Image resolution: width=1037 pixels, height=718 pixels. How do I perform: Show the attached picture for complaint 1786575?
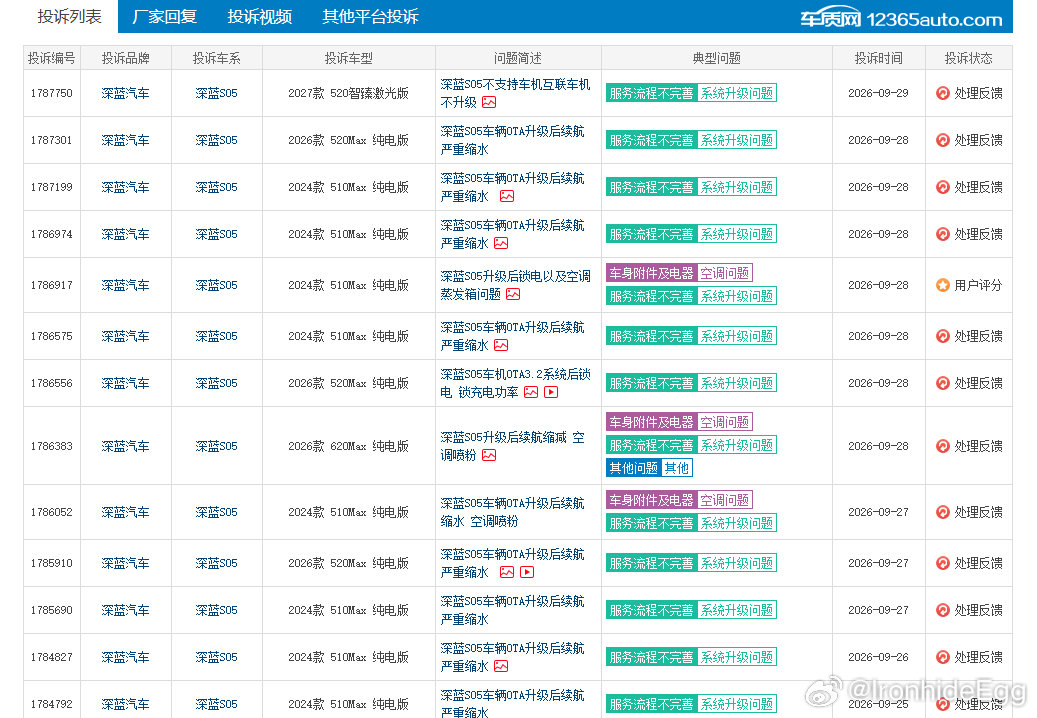[501, 345]
